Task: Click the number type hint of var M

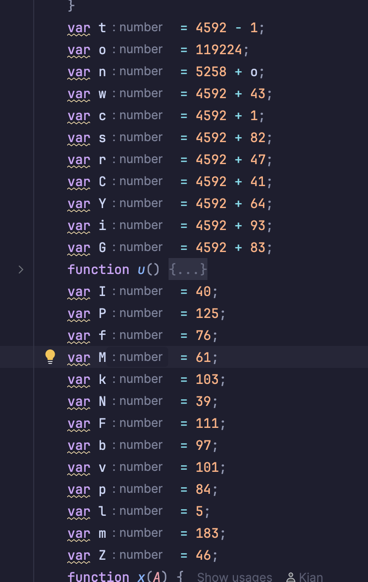Action: [141, 357]
